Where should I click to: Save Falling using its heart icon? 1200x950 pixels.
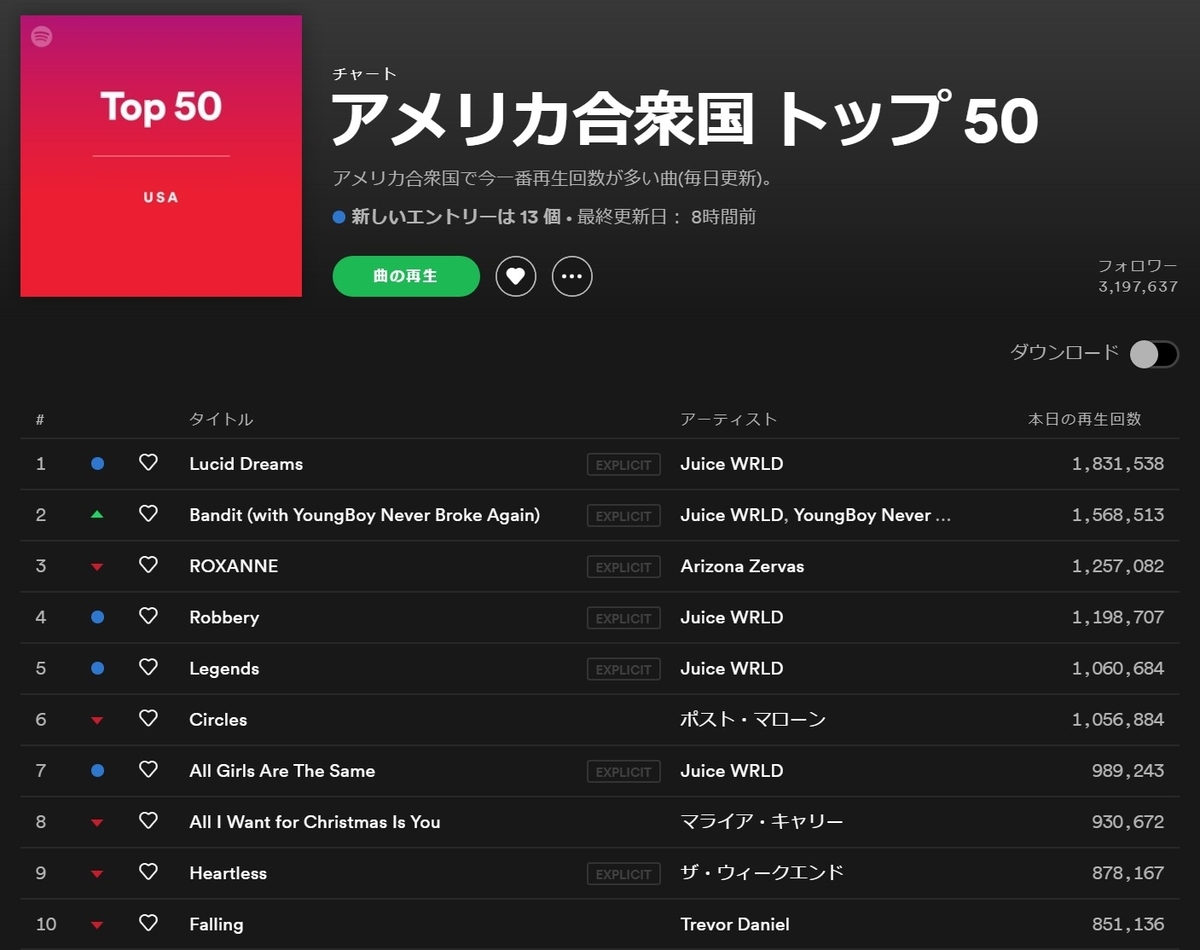(x=148, y=924)
